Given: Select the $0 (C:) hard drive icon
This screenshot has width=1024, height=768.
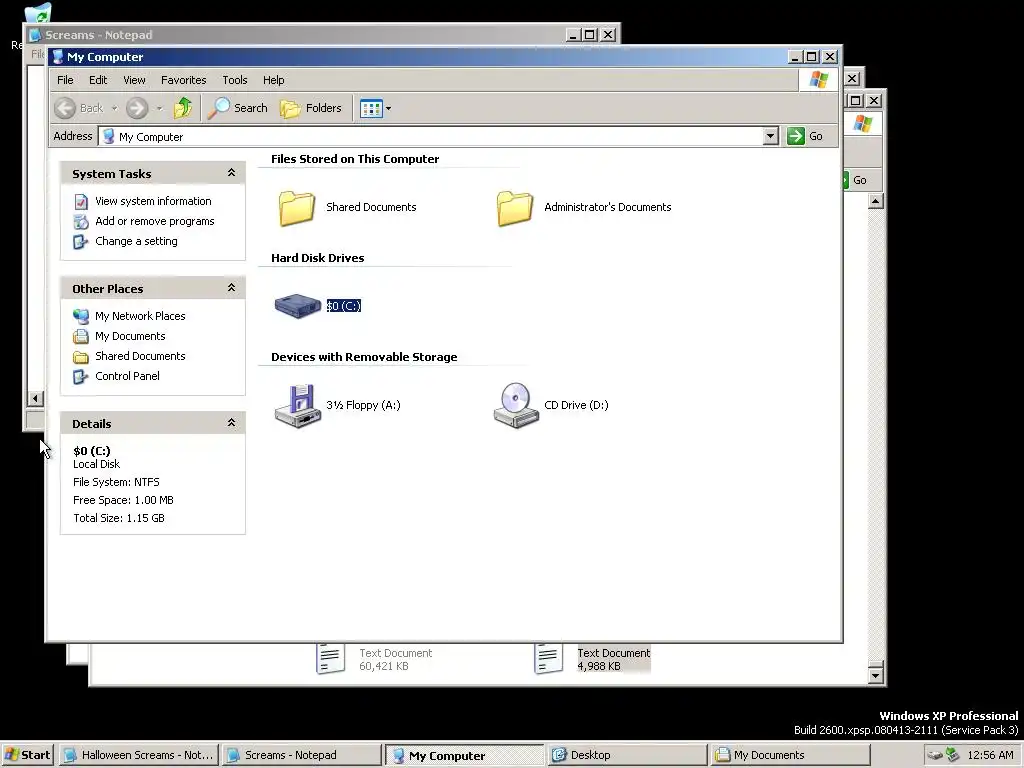Looking at the screenshot, I should point(298,306).
